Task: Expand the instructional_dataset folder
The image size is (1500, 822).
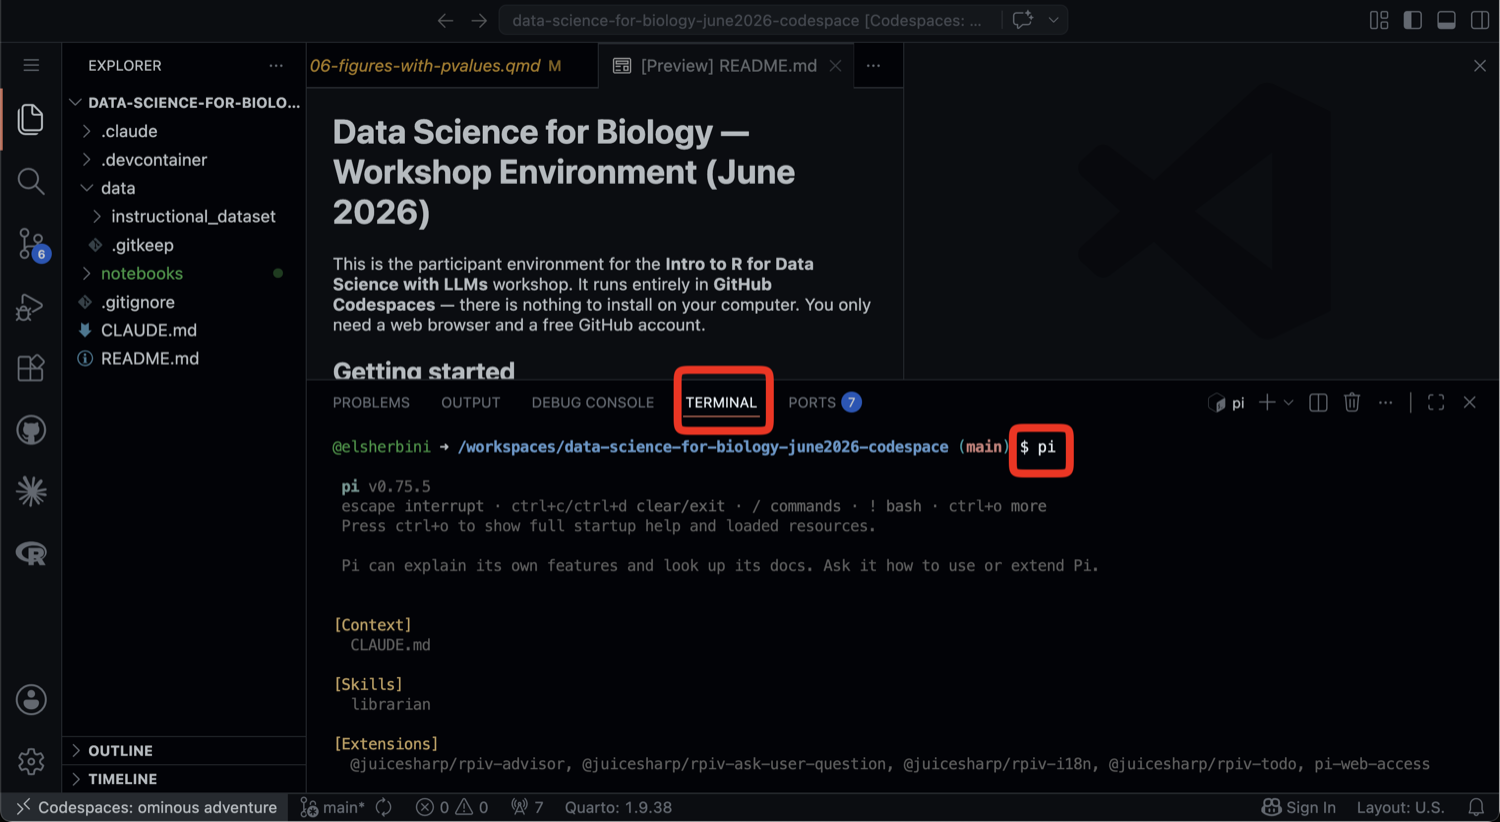Action: [x=185, y=216]
